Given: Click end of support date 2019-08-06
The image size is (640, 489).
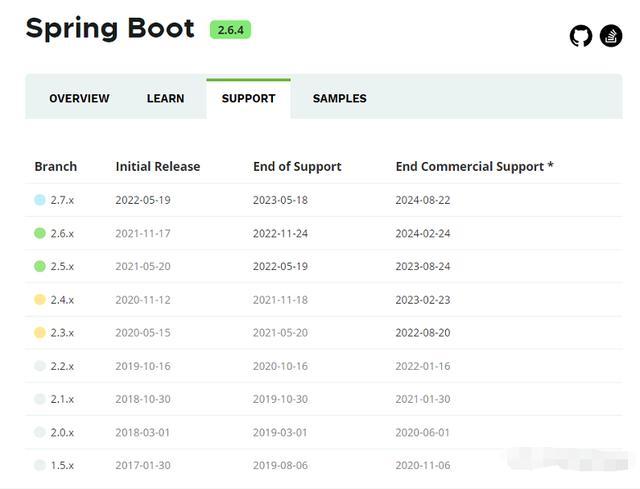Looking at the screenshot, I should [280, 465].
